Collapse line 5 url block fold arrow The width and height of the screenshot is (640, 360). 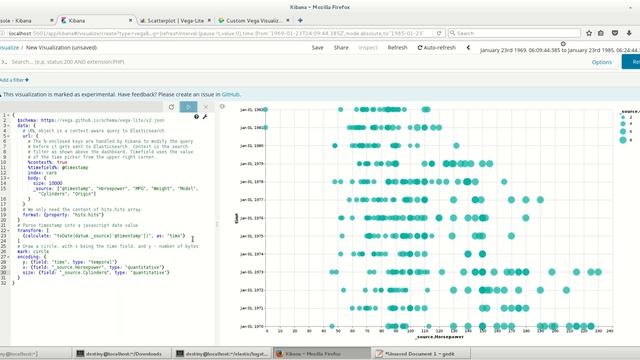coord(9,136)
